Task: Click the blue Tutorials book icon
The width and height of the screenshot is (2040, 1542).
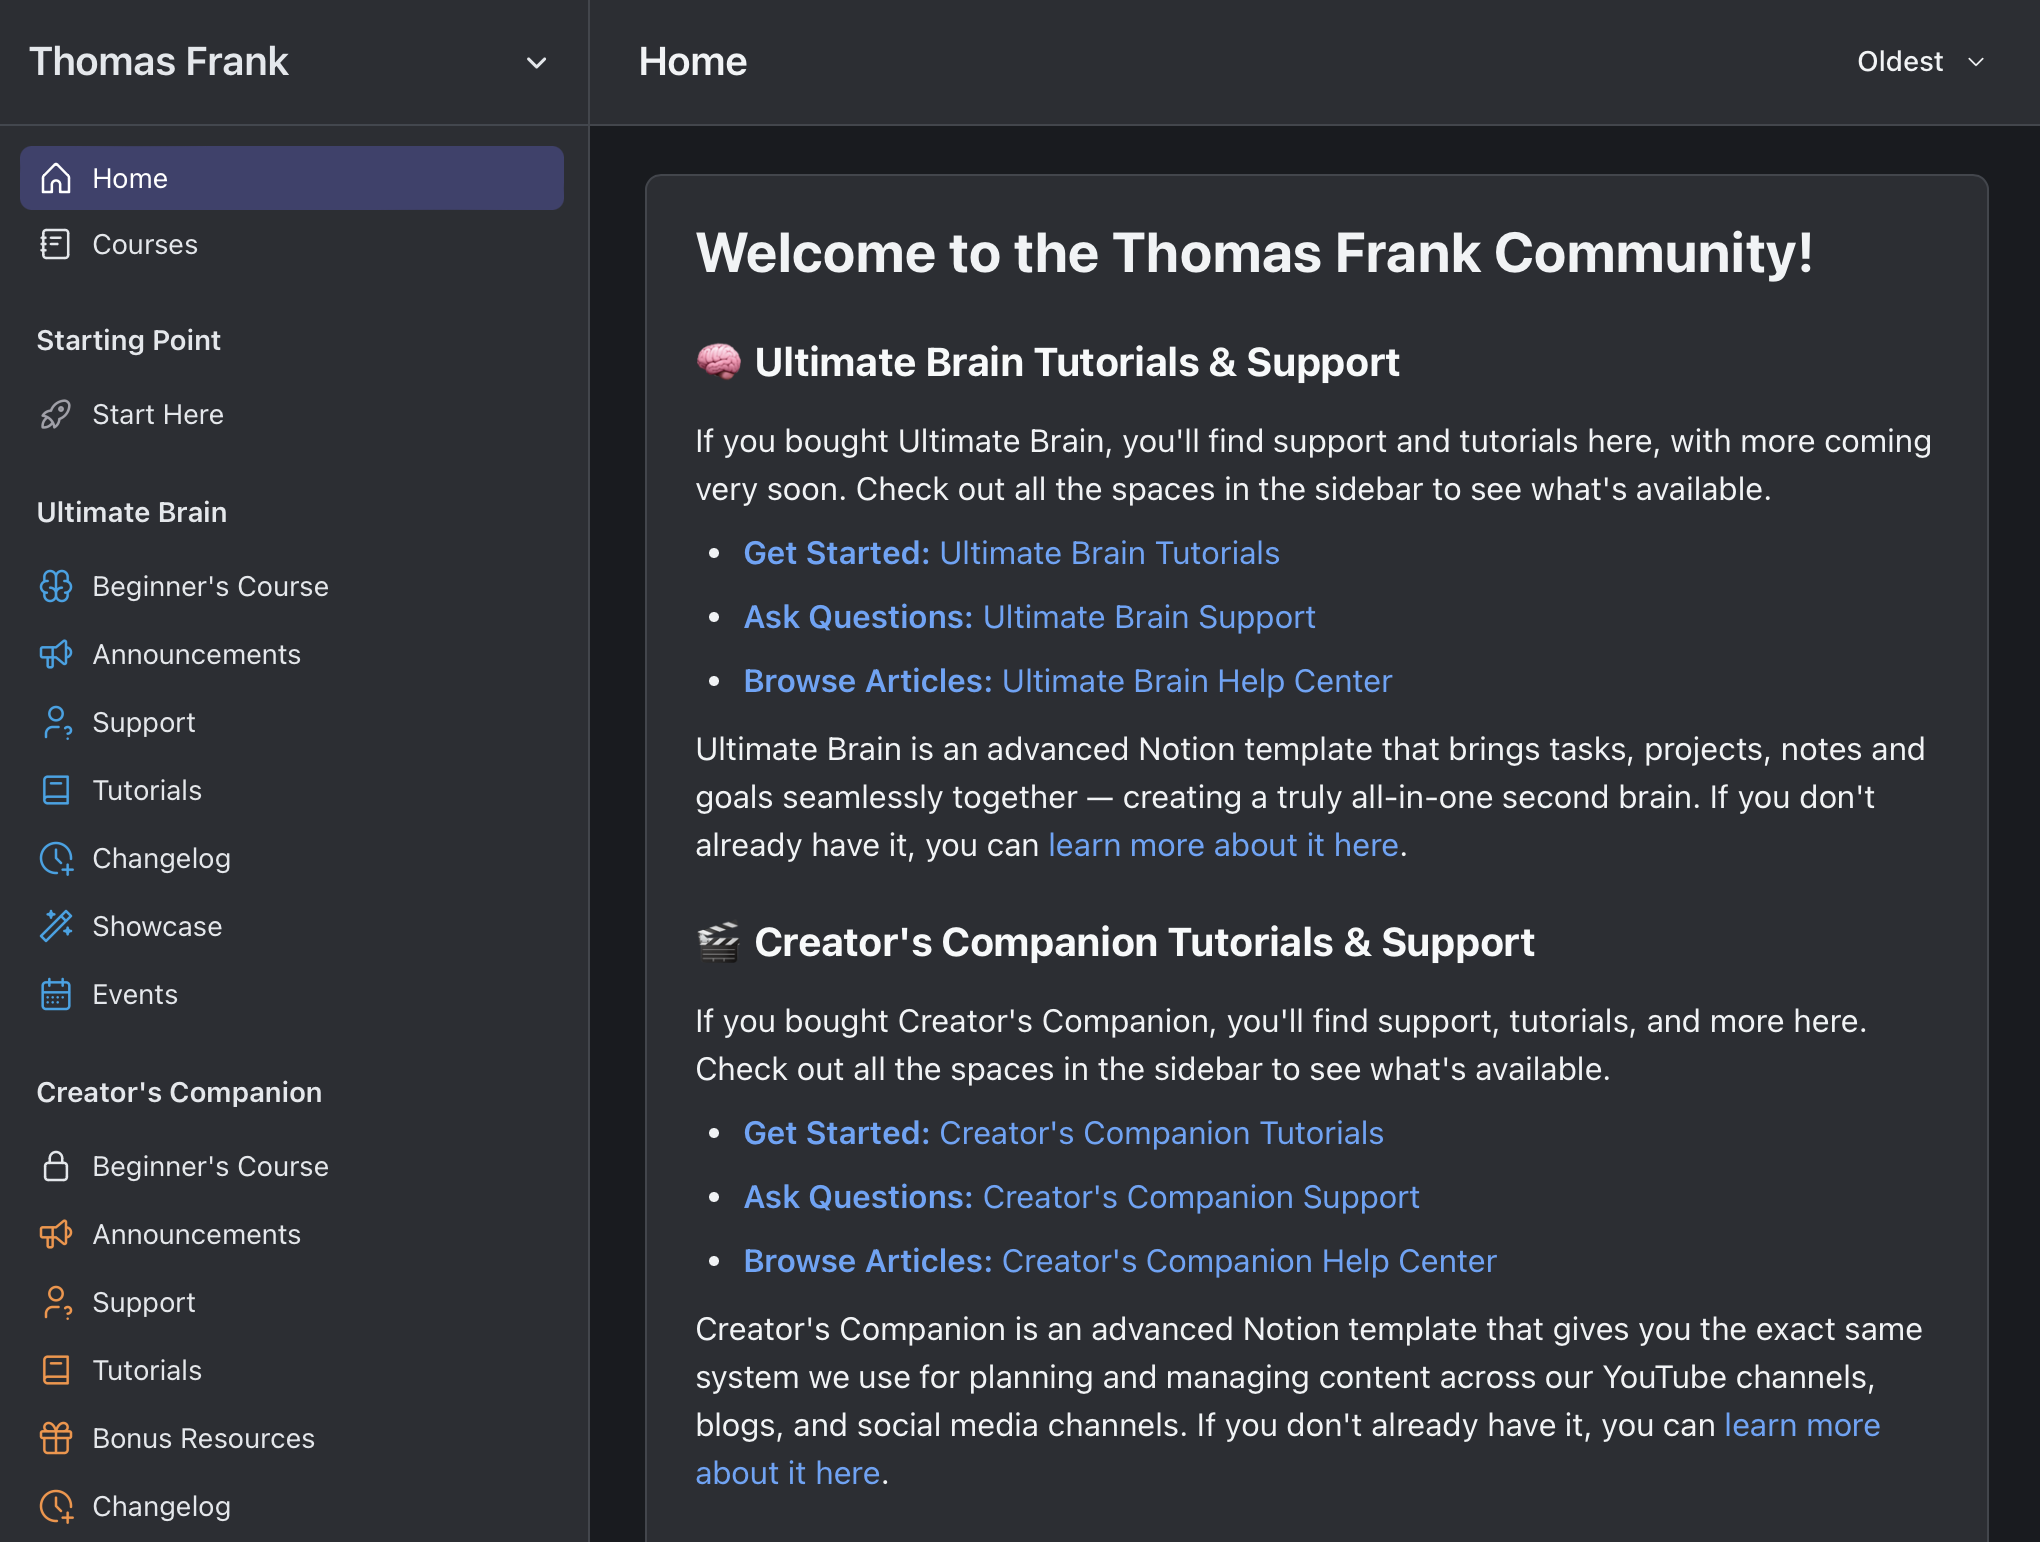Action: pyautogui.click(x=56, y=790)
